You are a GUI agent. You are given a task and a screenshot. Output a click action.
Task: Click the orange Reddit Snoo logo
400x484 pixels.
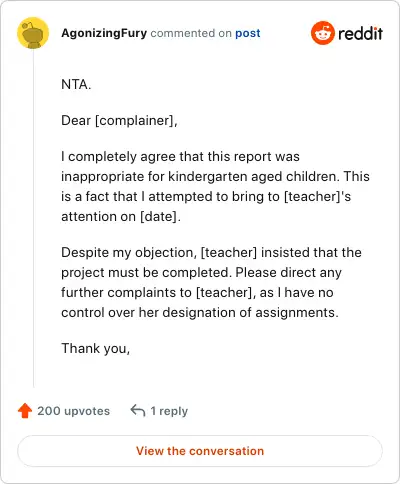(x=322, y=33)
